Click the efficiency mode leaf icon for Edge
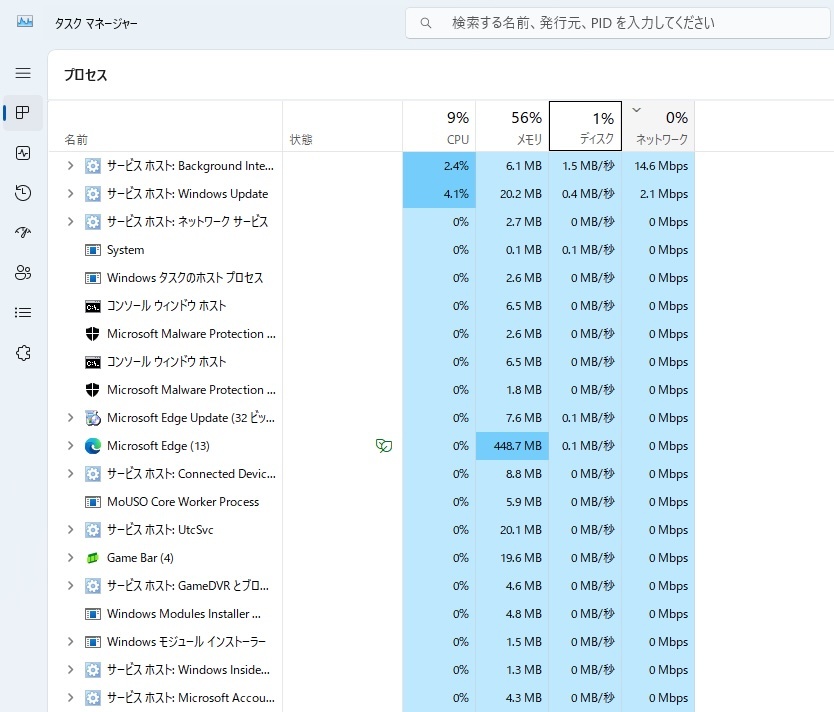Viewport: 834px width, 712px height. [x=382, y=446]
